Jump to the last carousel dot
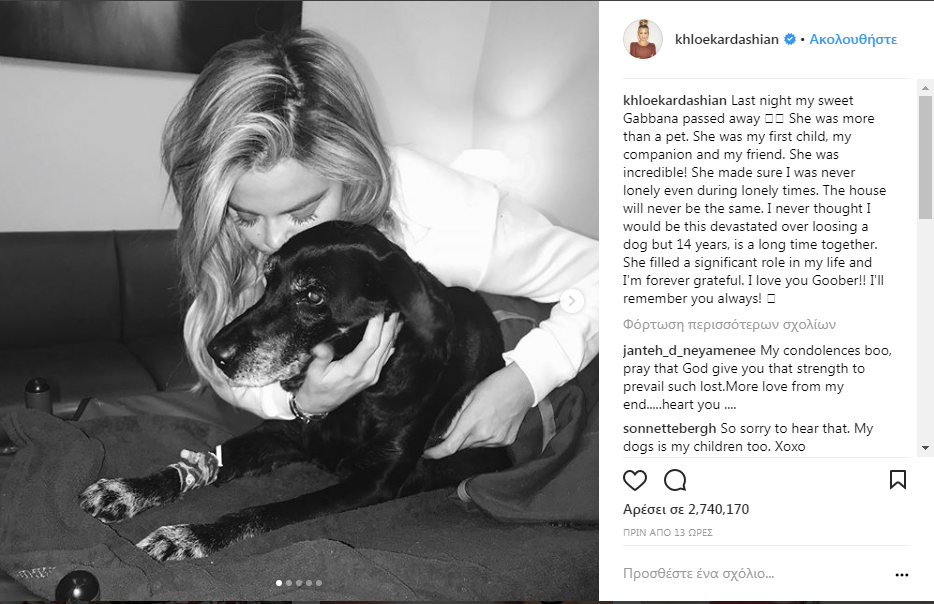 319,583
